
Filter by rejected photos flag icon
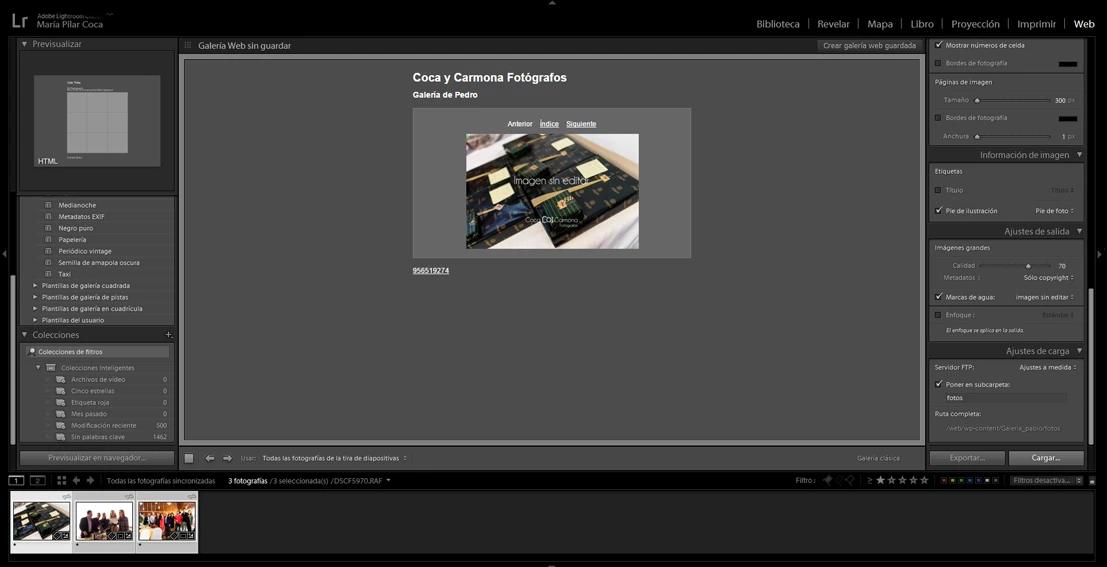[x=851, y=480]
